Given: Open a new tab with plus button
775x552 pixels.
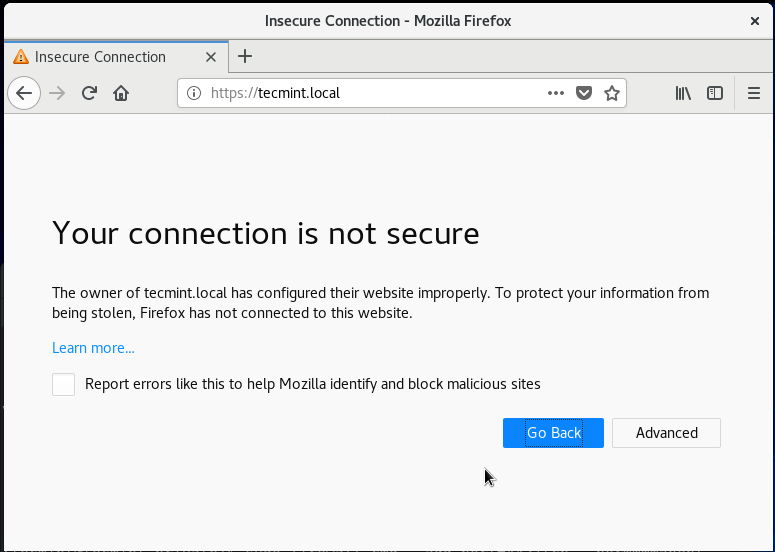Looking at the screenshot, I should pyautogui.click(x=245, y=56).
